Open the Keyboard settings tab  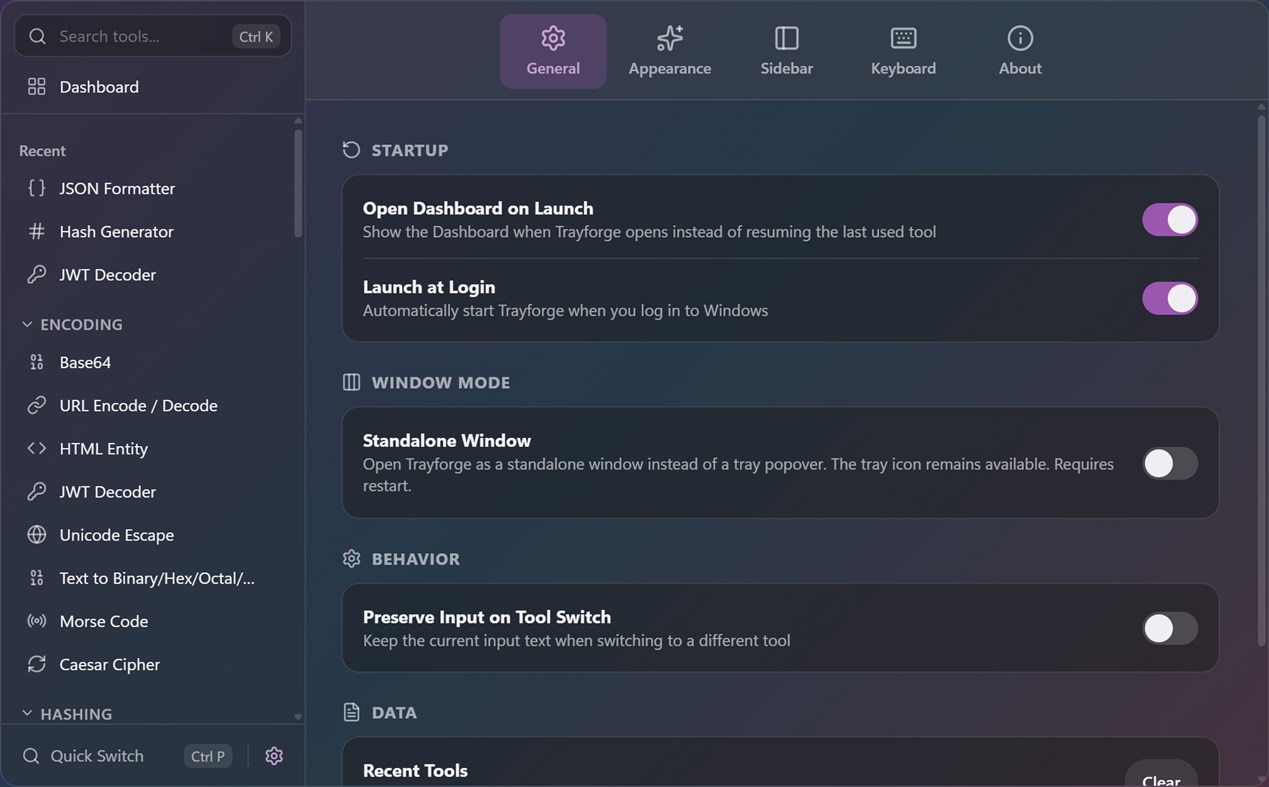(903, 52)
